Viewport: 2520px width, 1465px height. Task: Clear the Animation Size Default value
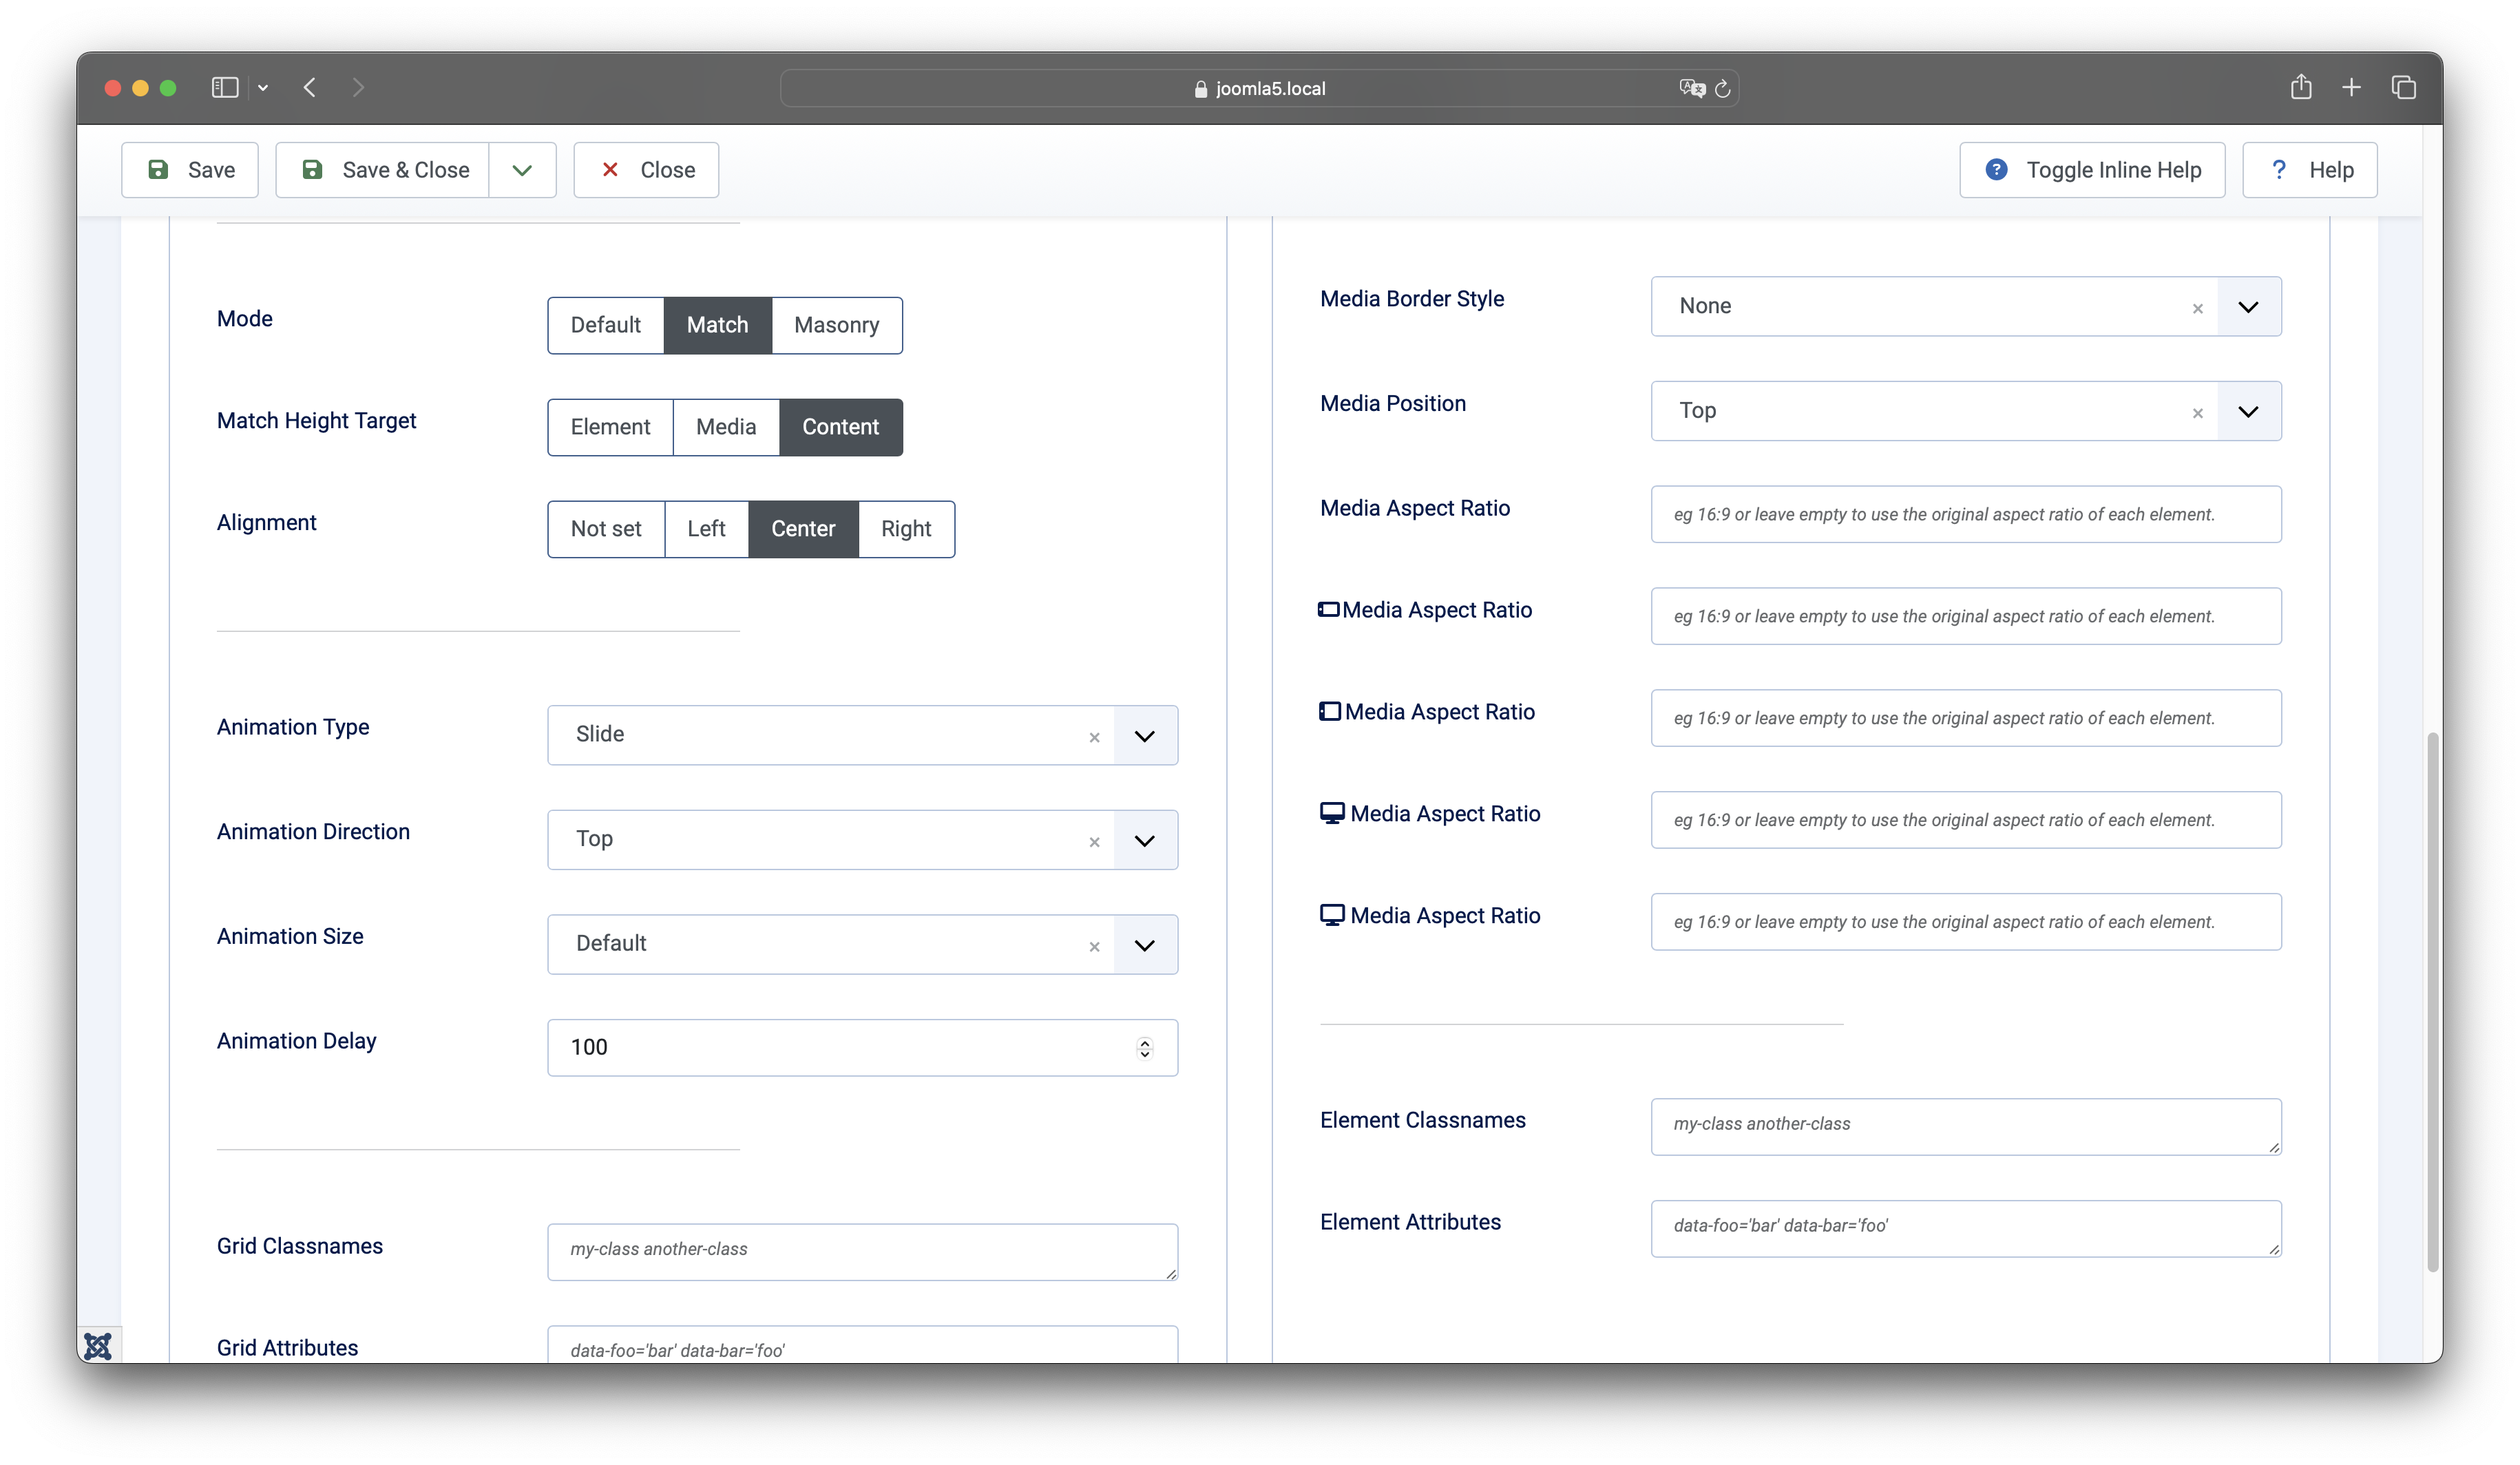(1094, 946)
